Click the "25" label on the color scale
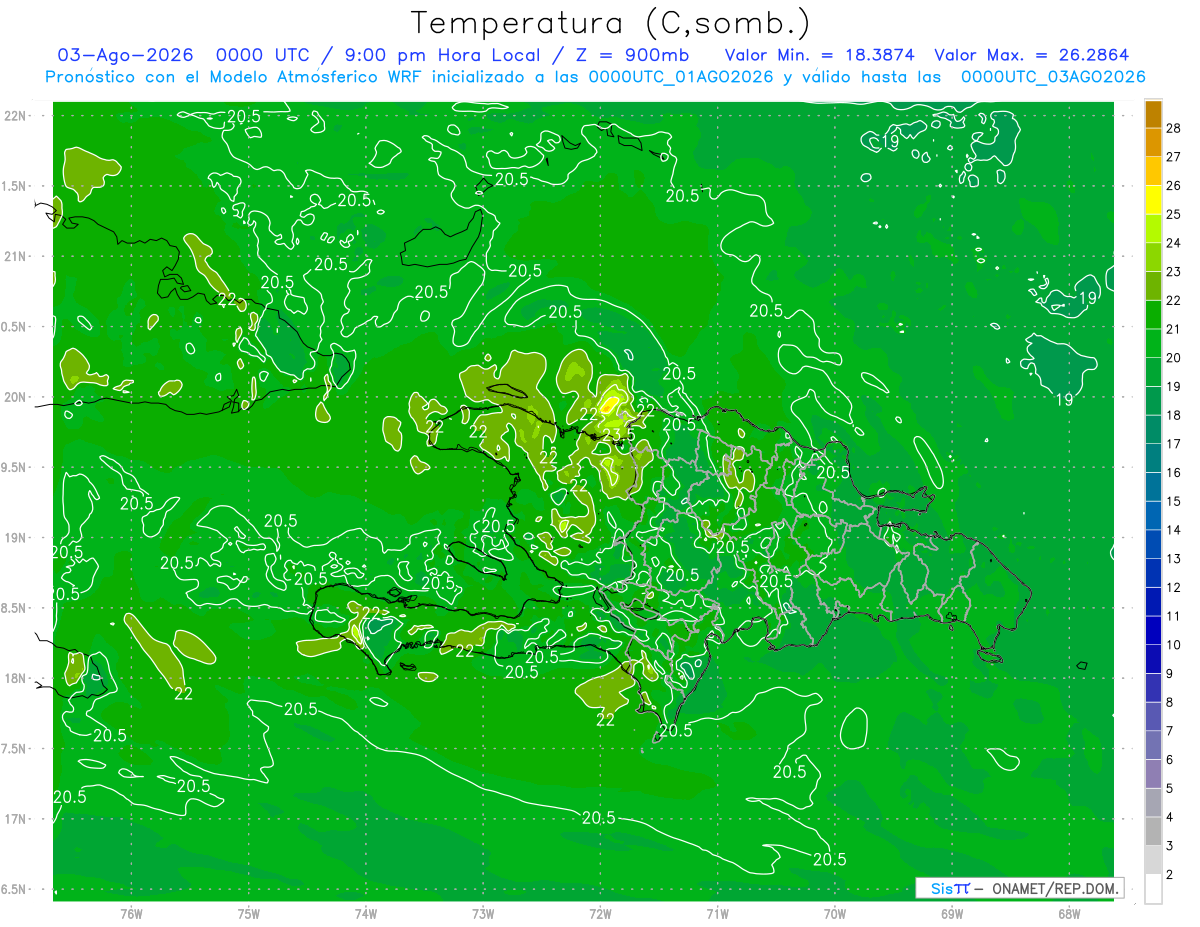The image size is (1200, 927). point(1174,214)
